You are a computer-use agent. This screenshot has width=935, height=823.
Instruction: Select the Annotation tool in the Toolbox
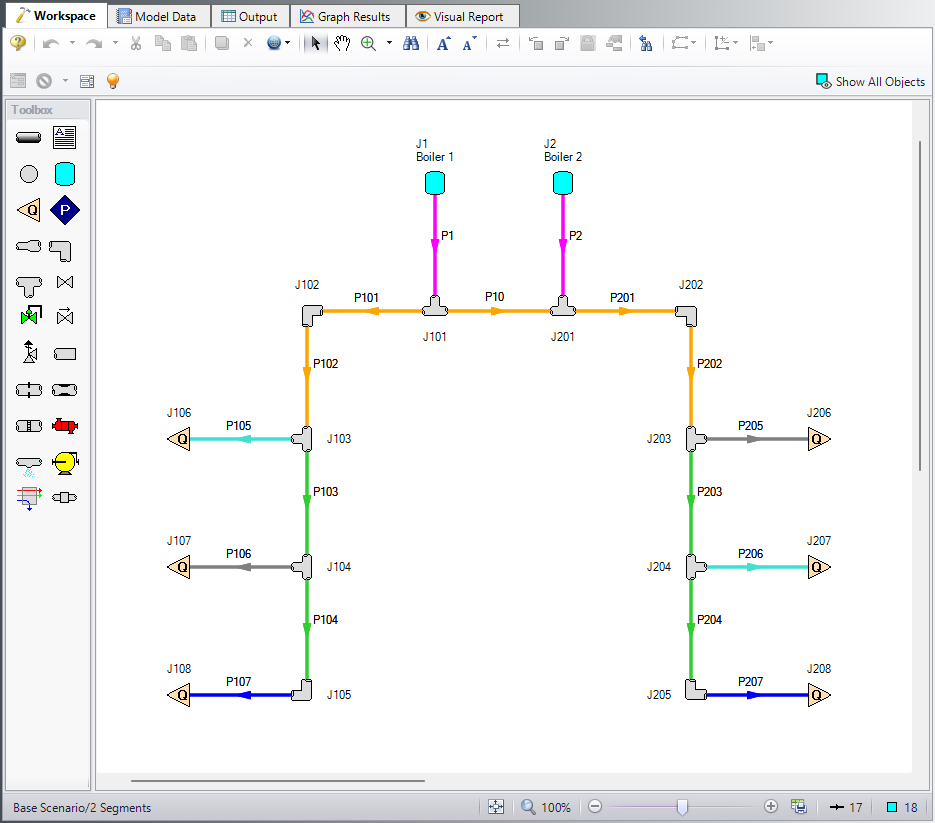(x=64, y=137)
